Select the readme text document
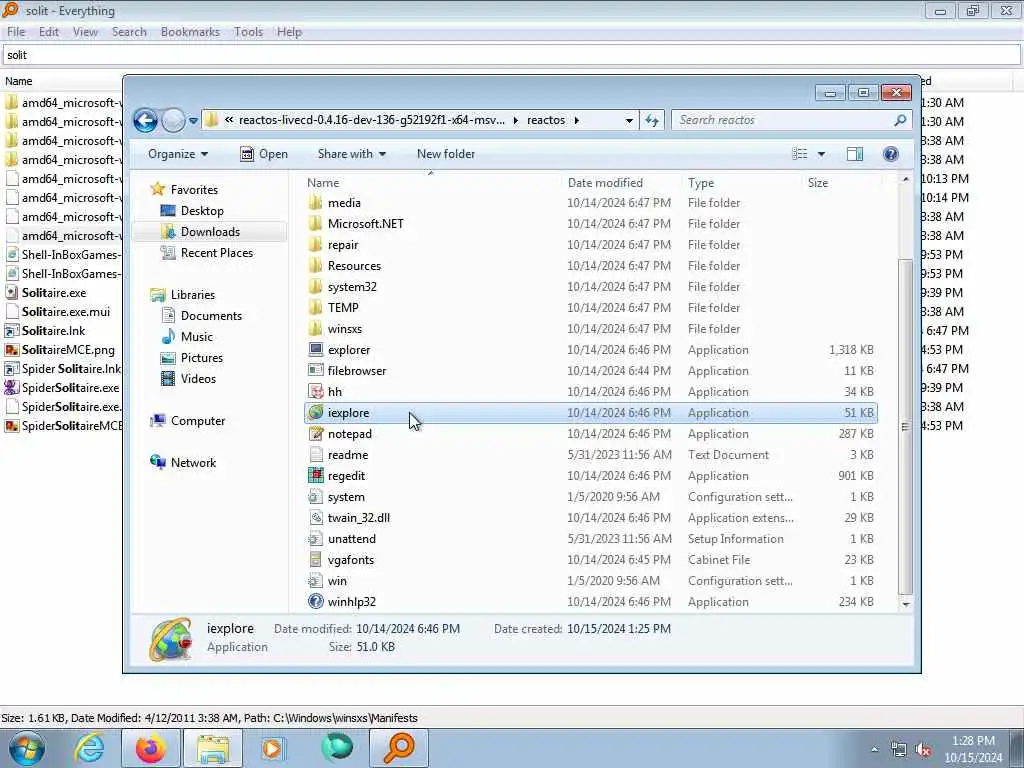This screenshot has height=768, width=1024. coord(347,455)
